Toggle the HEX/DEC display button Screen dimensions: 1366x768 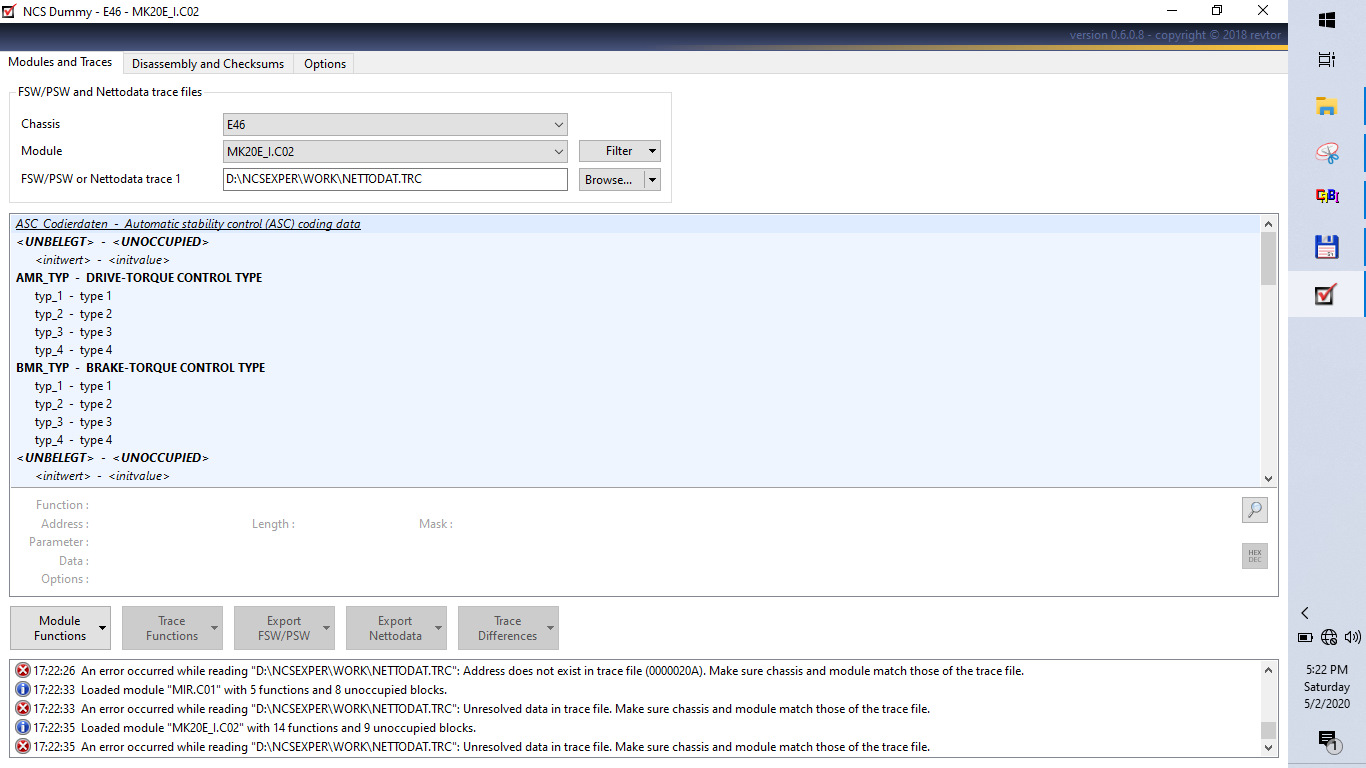[x=1254, y=556]
